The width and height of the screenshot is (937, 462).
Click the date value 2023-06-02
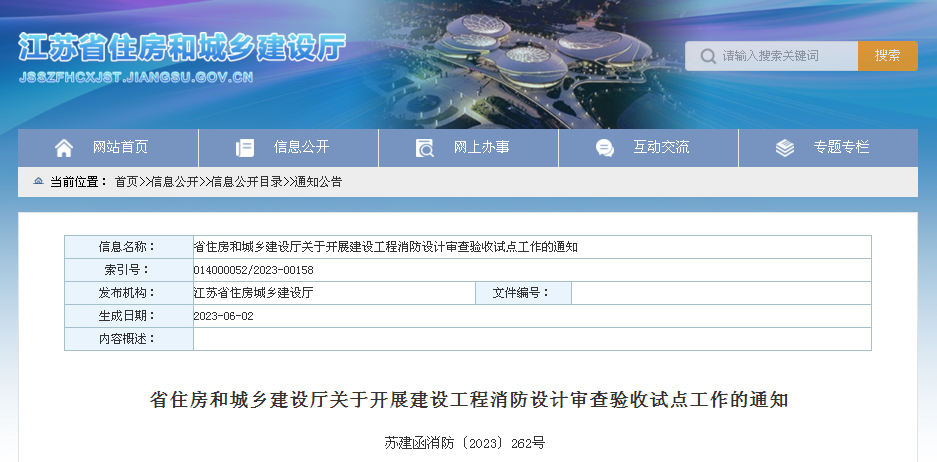tap(223, 316)
